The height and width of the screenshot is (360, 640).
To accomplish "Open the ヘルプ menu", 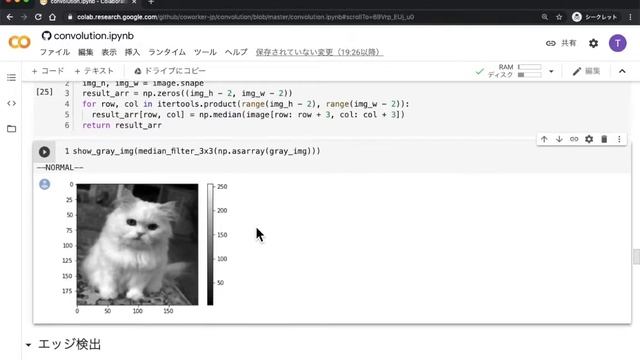I will click(x=236, y=52).
